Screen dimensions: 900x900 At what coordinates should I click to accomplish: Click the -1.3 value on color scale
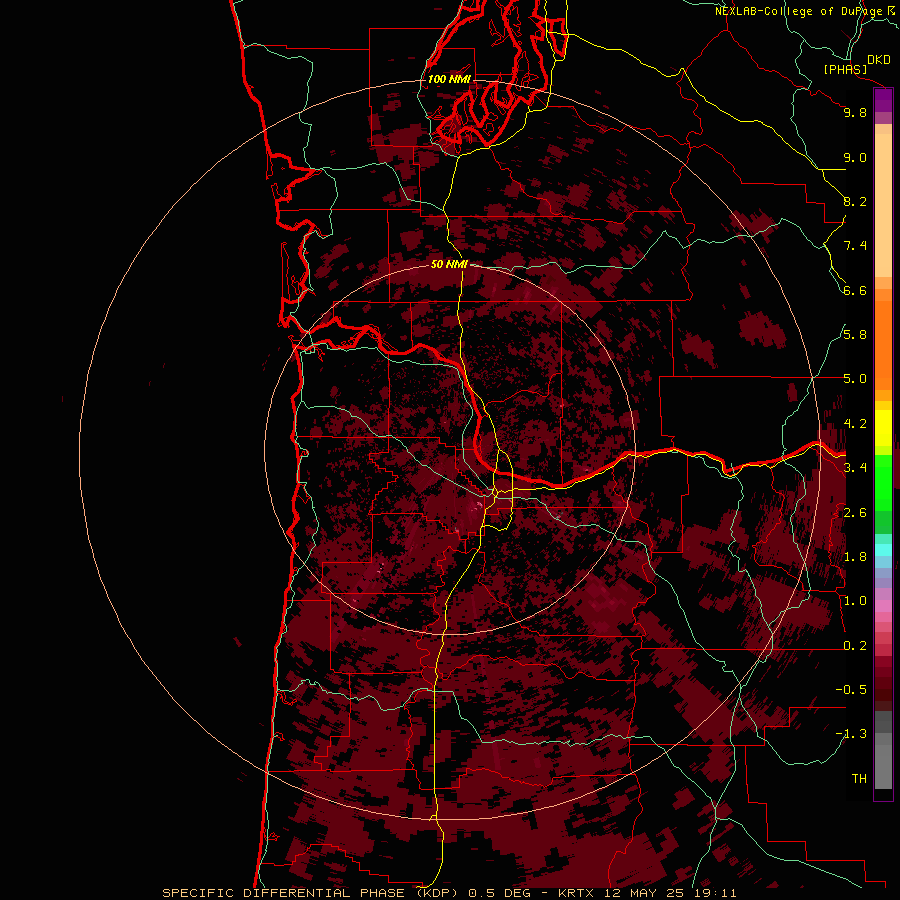coord(851,734)
